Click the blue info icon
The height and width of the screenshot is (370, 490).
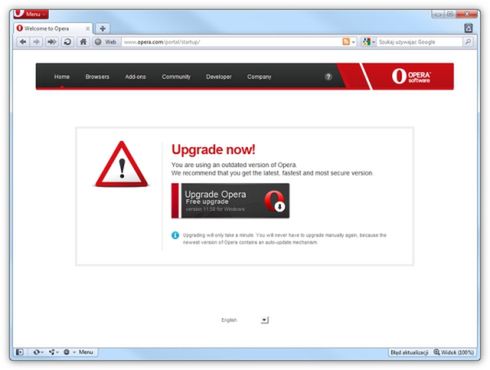tap(175, 235)
